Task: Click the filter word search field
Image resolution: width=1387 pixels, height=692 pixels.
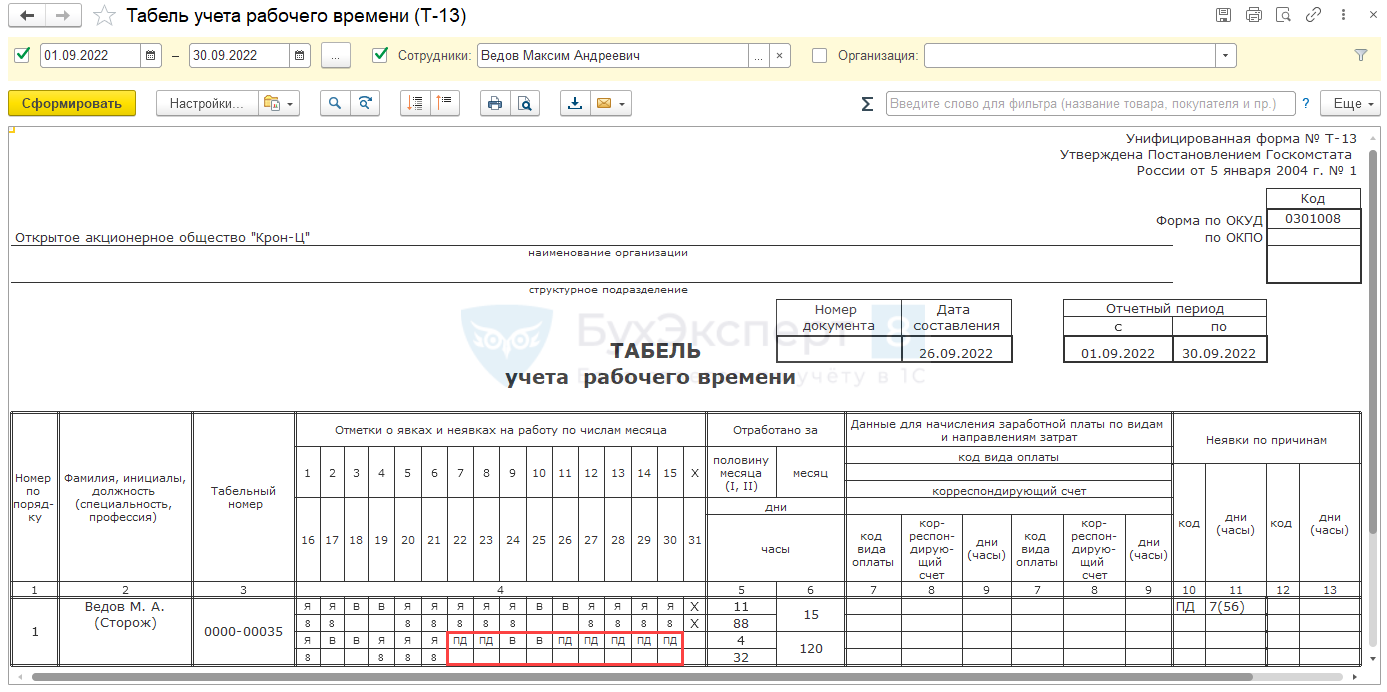Action: (1089, 104)
